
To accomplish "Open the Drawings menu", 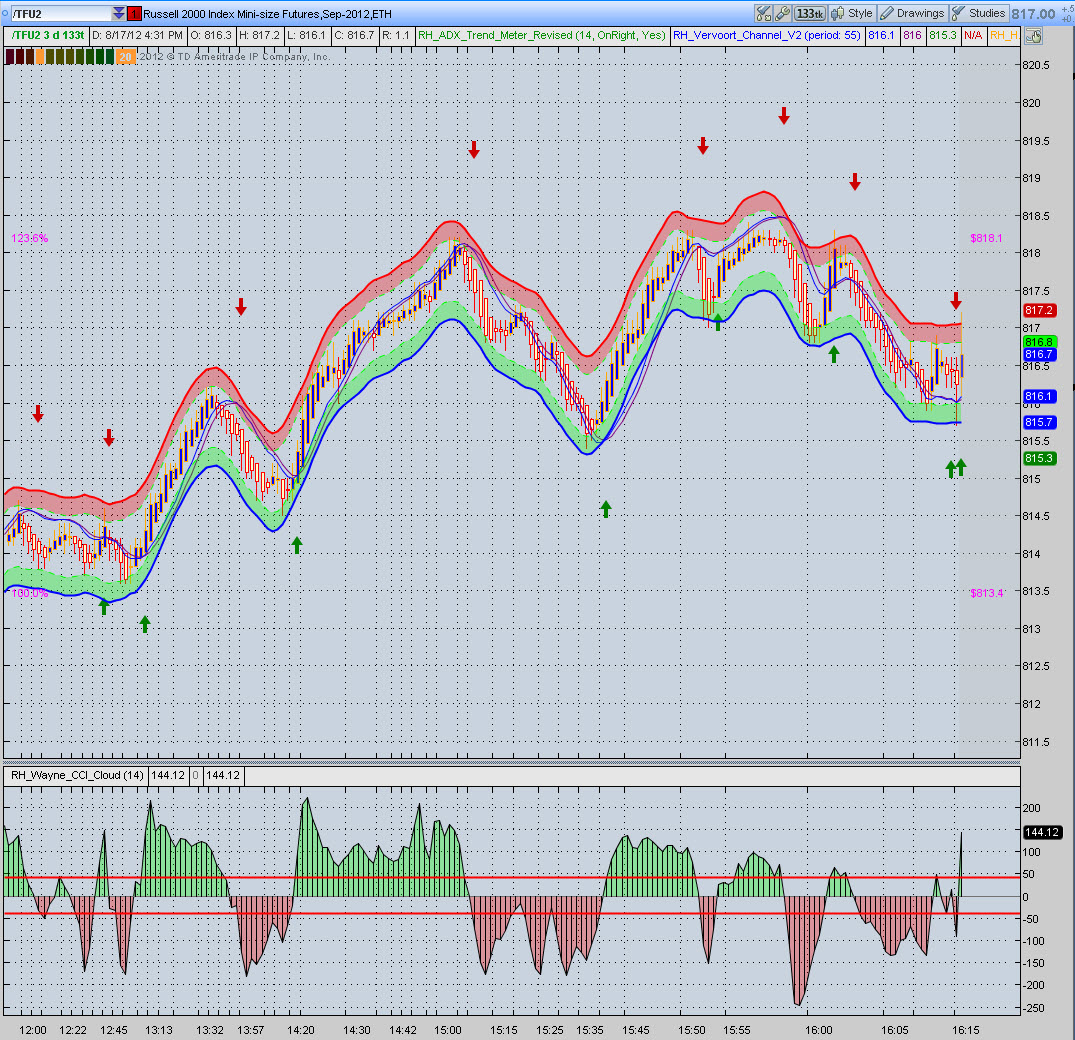I will 913,14.
